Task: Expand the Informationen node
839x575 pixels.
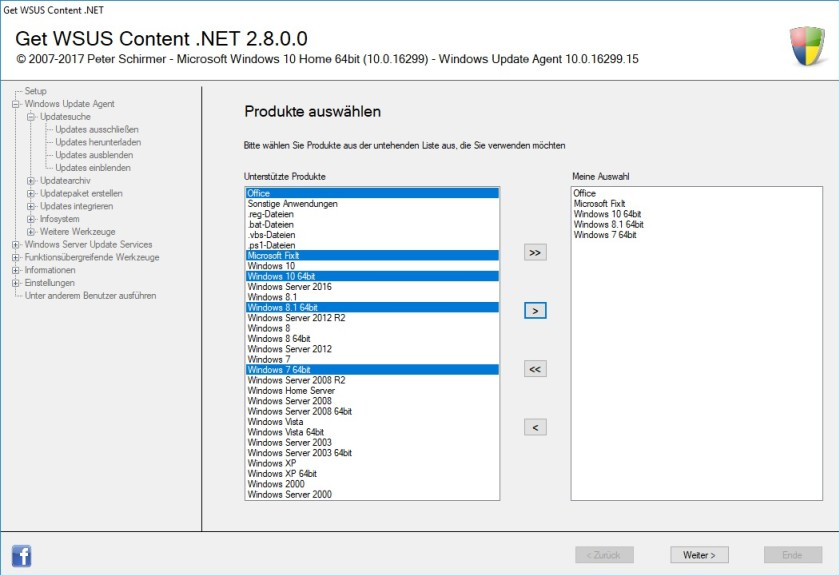Action: [16, 270]
